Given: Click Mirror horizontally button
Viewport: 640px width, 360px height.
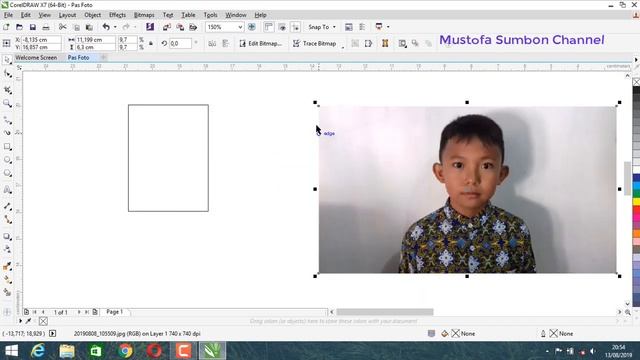Looking at the screenshot, I should (x=212, y=43).
